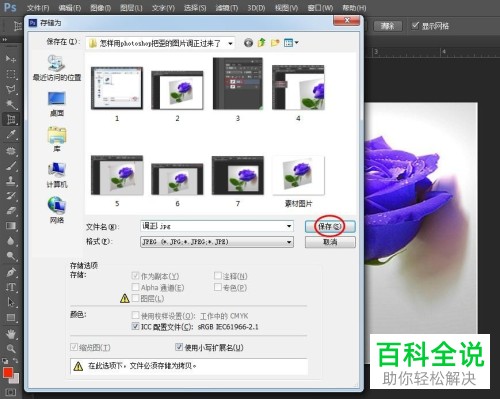Open the 帮助 menu

coord(354,8)
